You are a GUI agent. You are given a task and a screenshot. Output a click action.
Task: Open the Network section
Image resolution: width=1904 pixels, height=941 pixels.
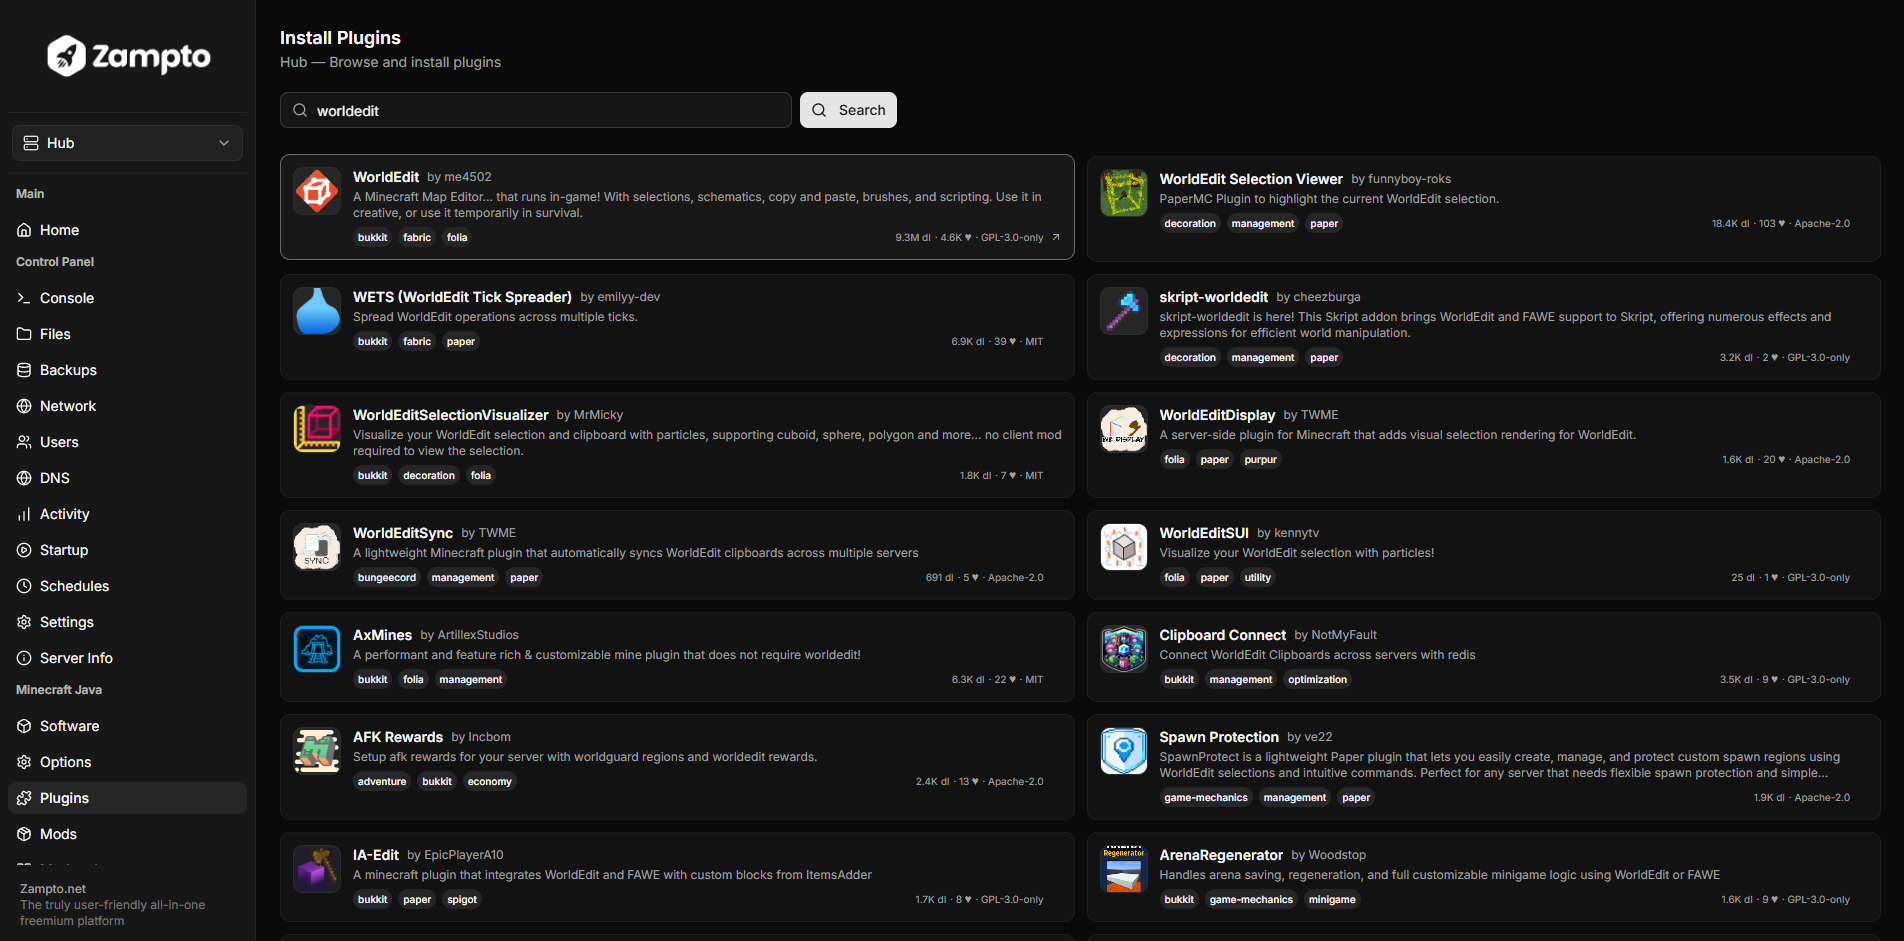pyautogui.click(x=127, y=406)
